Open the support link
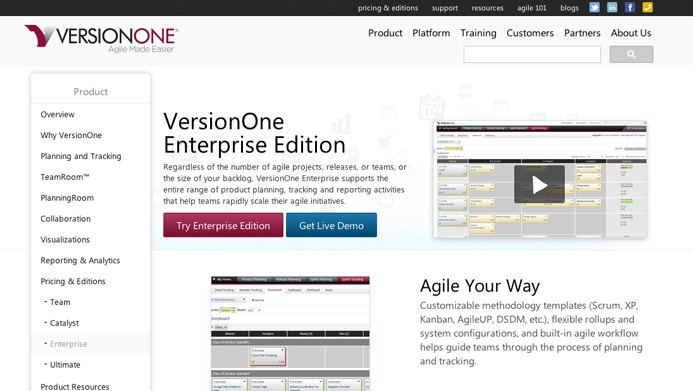Viewport: 693px width, 391px height. pos(445,8)
